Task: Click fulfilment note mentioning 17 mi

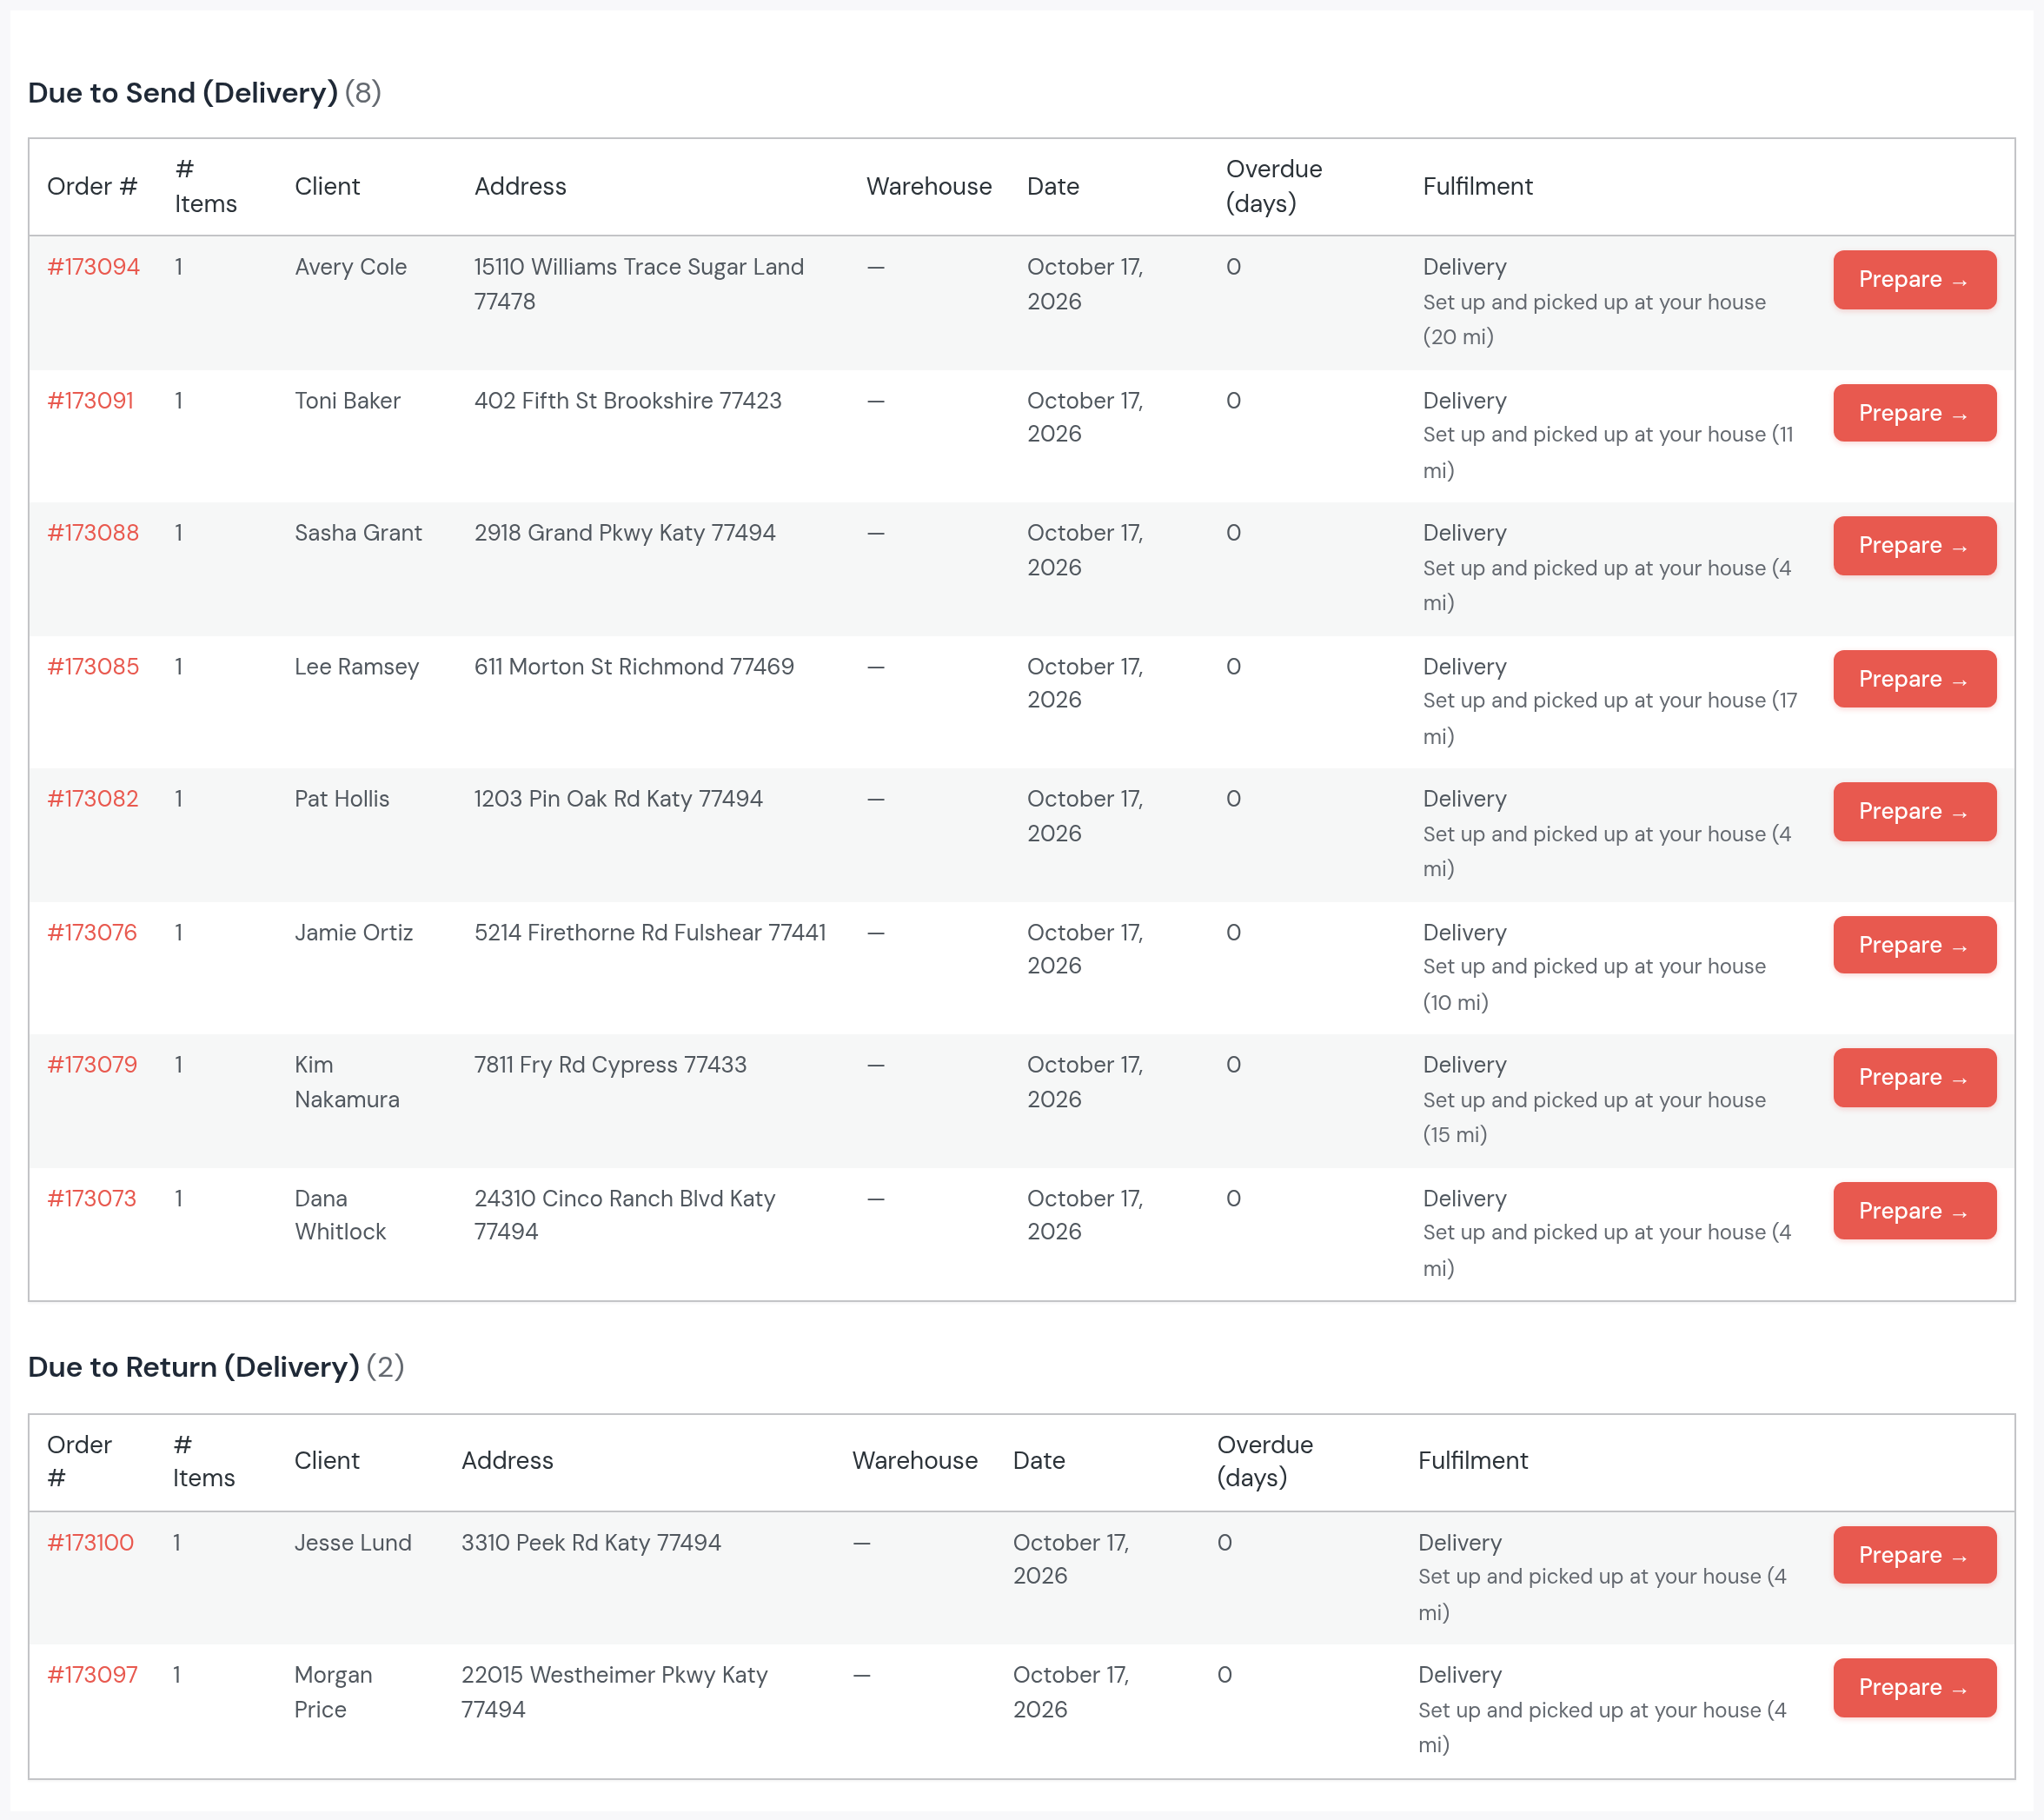Action: point(1610,718)
